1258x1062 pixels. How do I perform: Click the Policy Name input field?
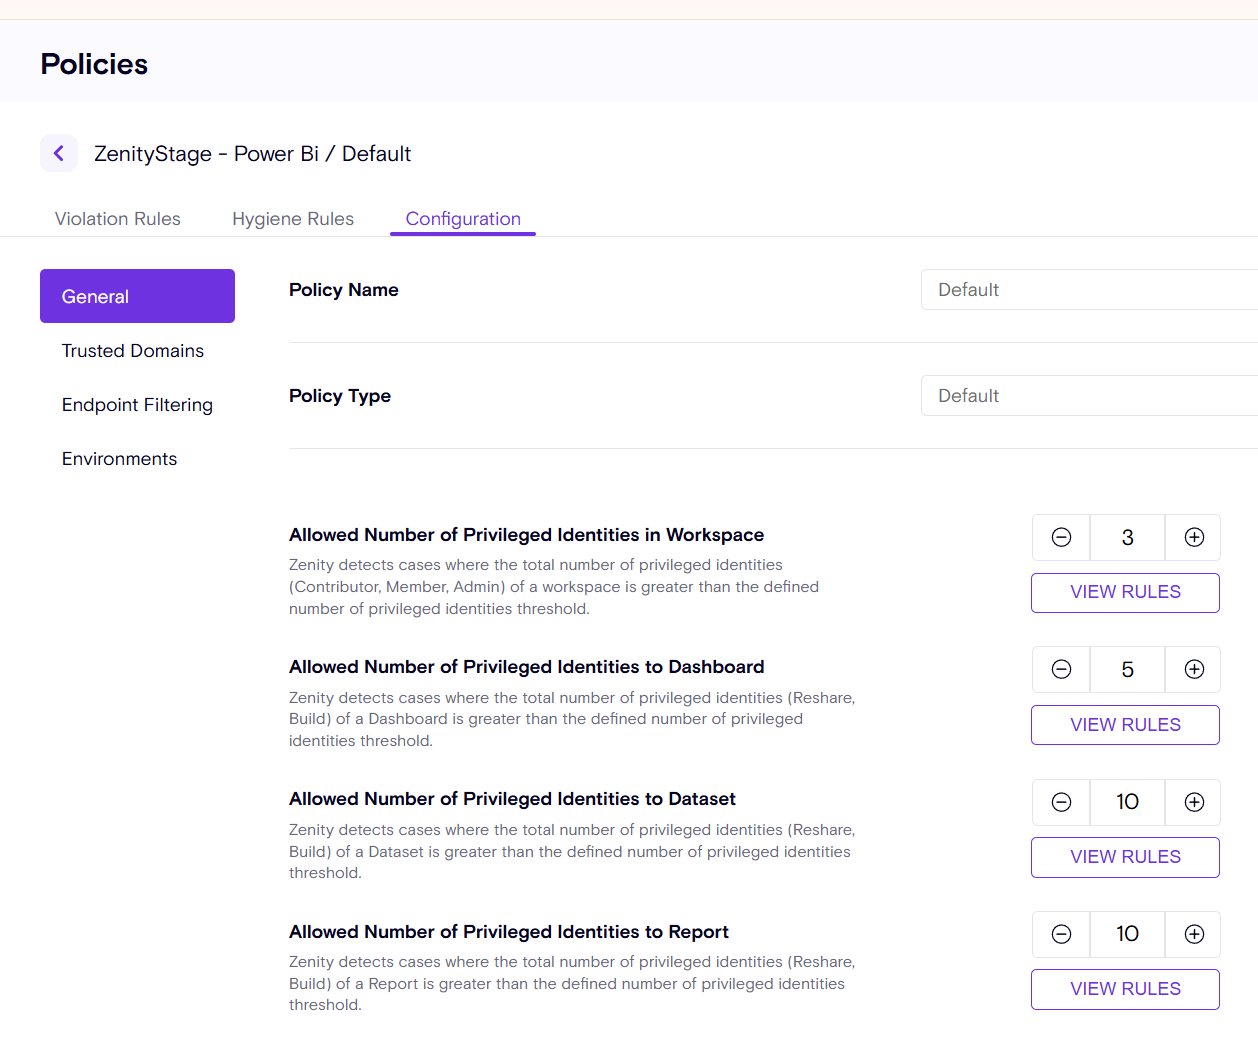(1088, 290)
